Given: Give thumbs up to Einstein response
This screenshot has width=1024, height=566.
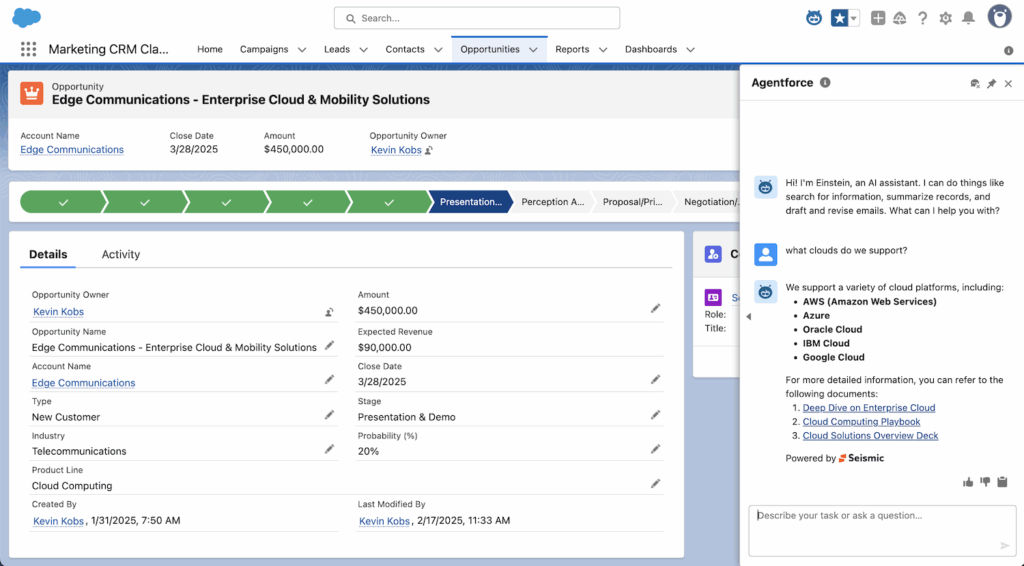Looking at the screenshot, I should coord(968,482).
